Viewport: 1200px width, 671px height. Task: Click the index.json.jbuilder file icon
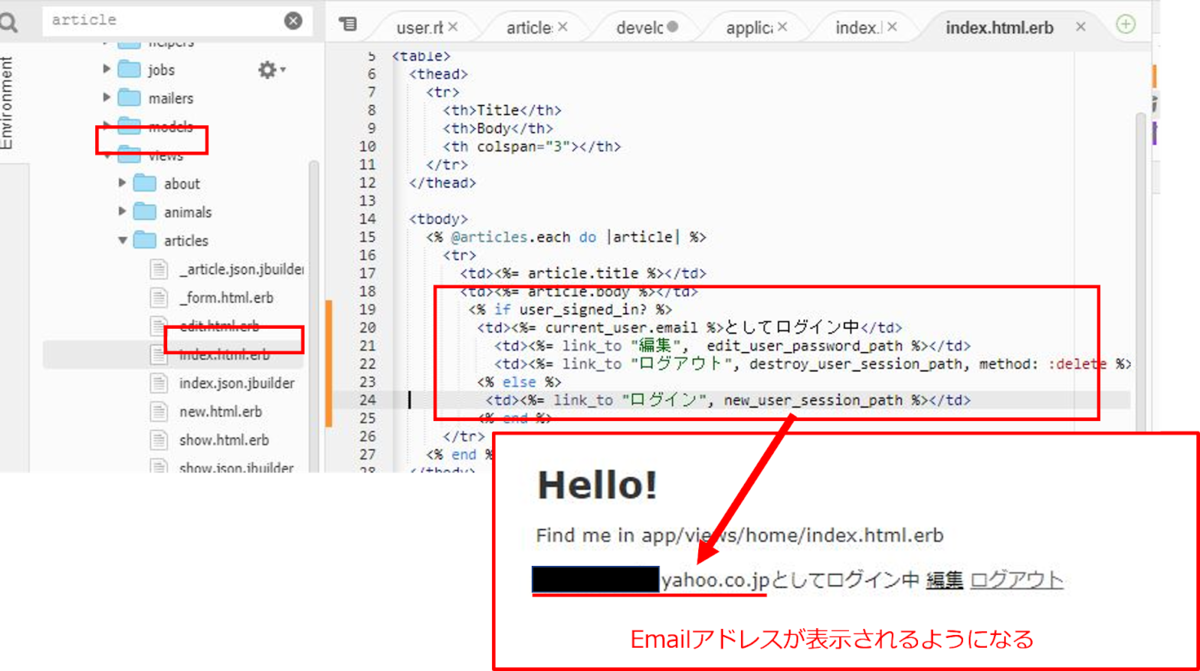pos(160,383)
